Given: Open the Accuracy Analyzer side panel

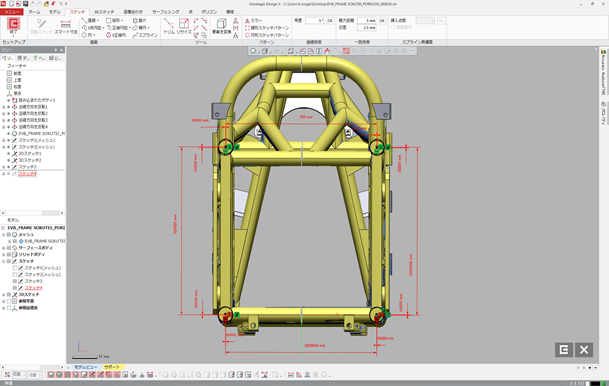Looking at the screenshot, I should pos(603,73).
